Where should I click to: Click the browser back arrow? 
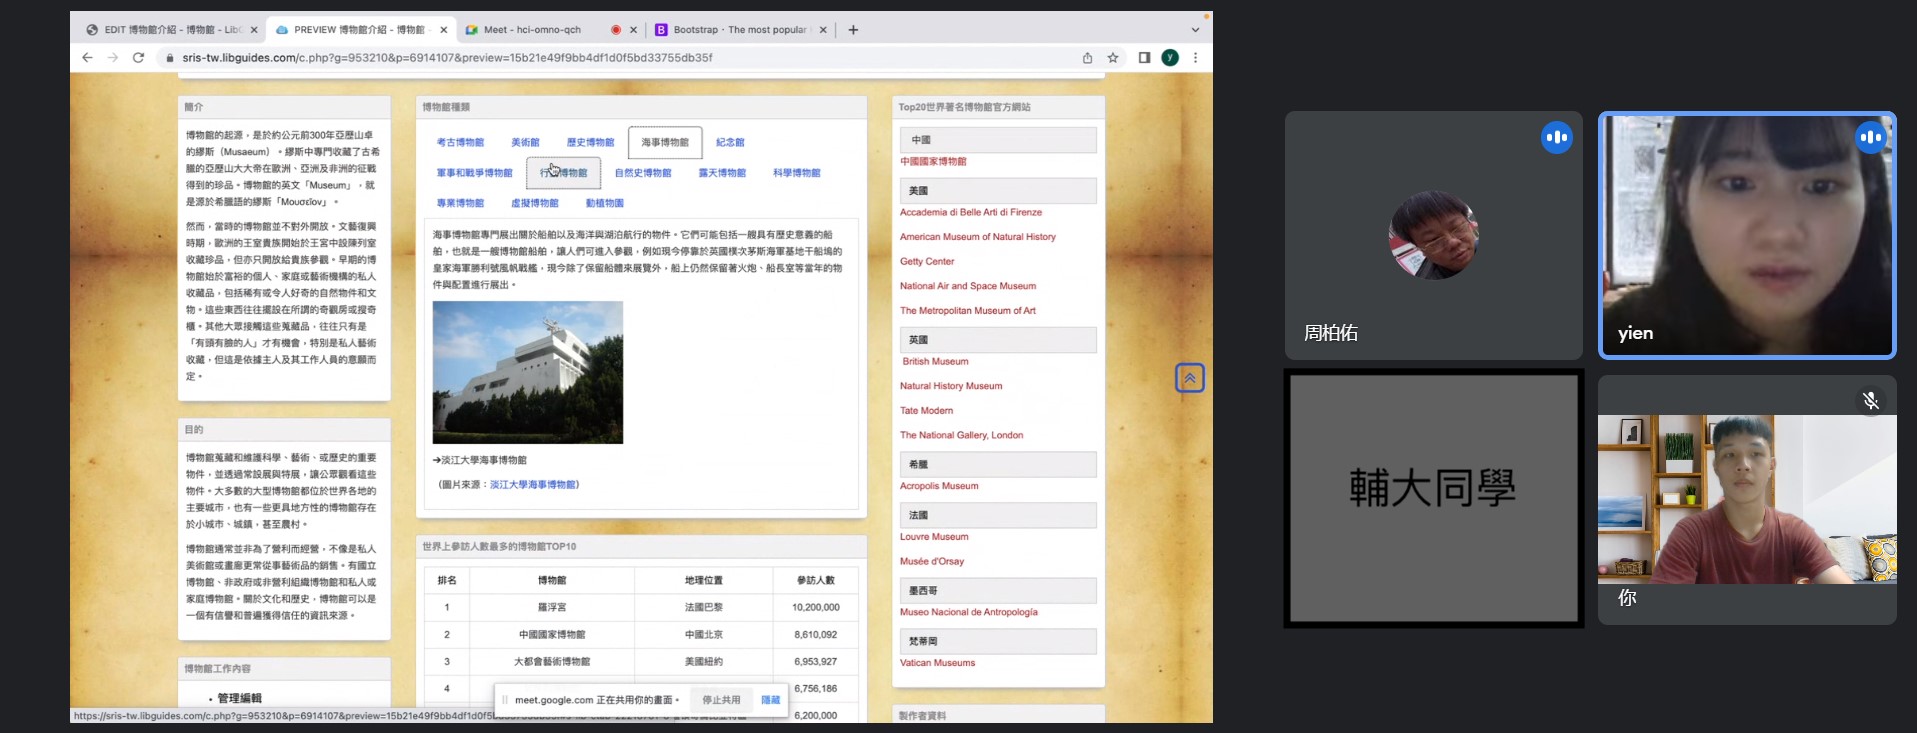87,58
